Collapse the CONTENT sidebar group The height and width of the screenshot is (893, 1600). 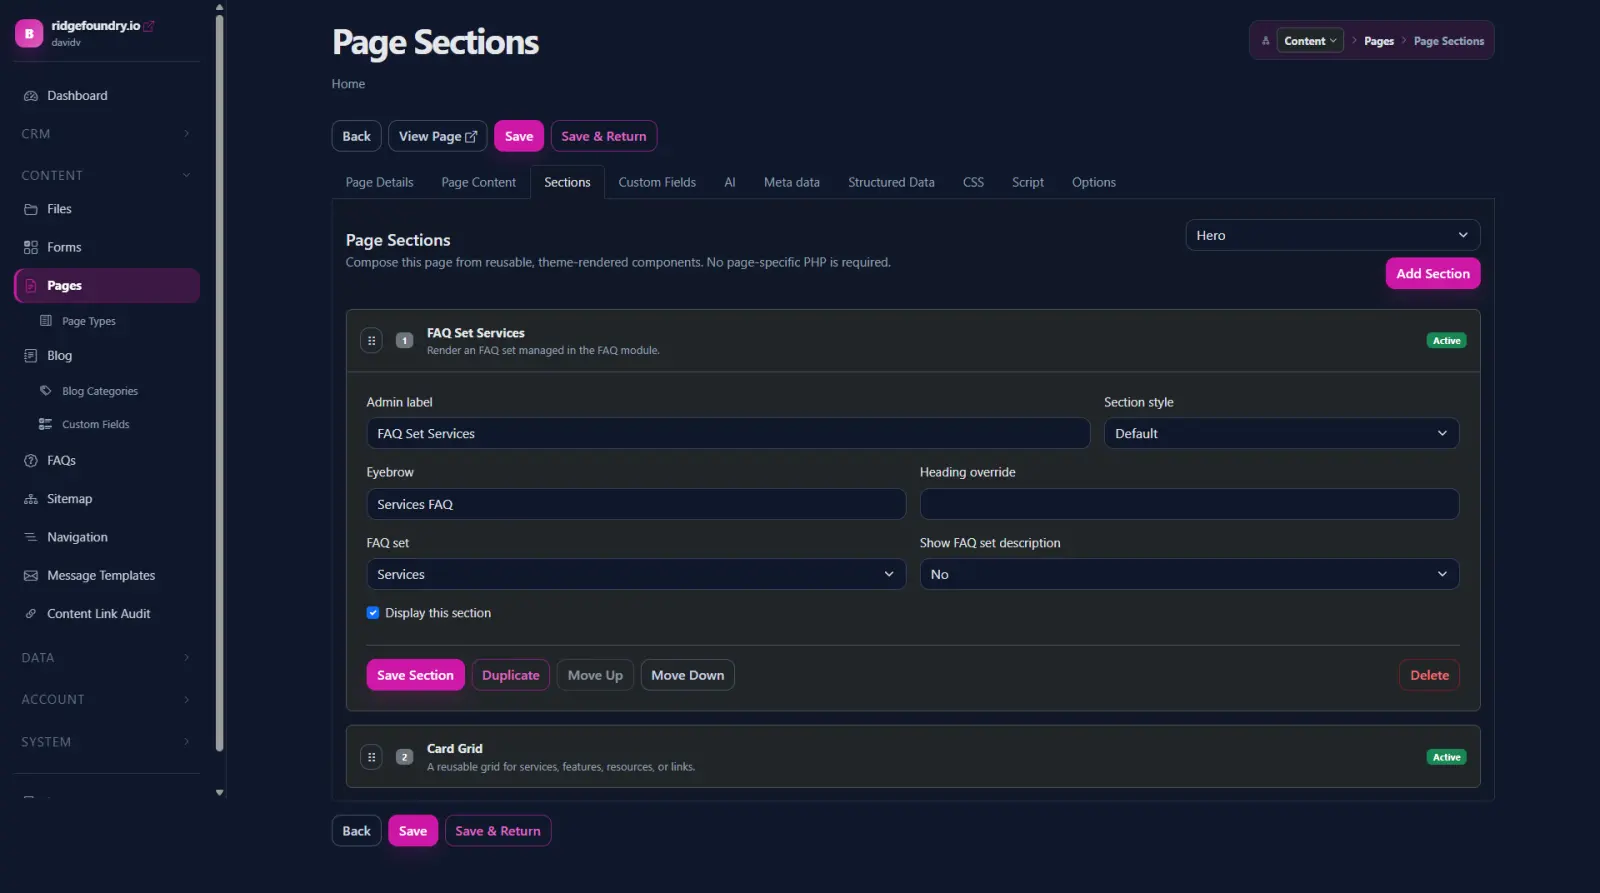coord(106,175)
